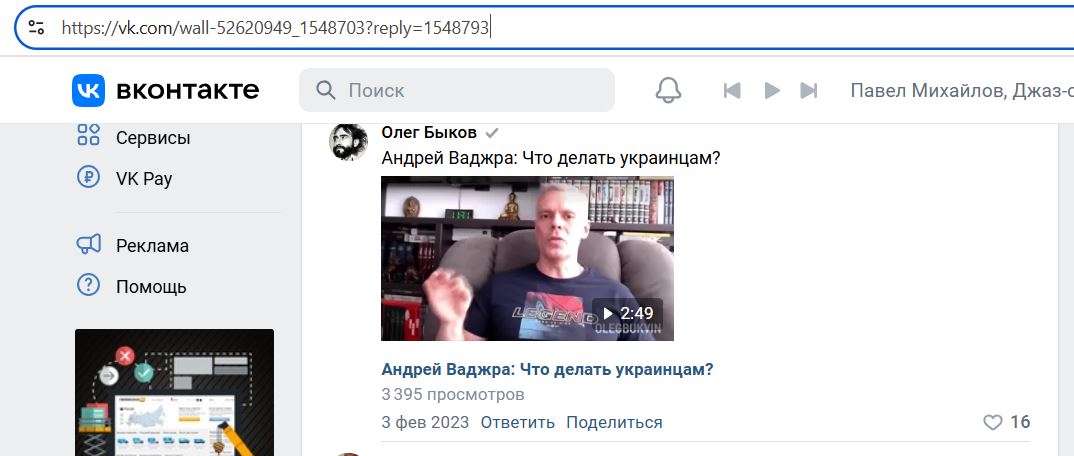Open the Сервисы sidebar item
This screenshot has height=456, width=1074.
[134, 138]
